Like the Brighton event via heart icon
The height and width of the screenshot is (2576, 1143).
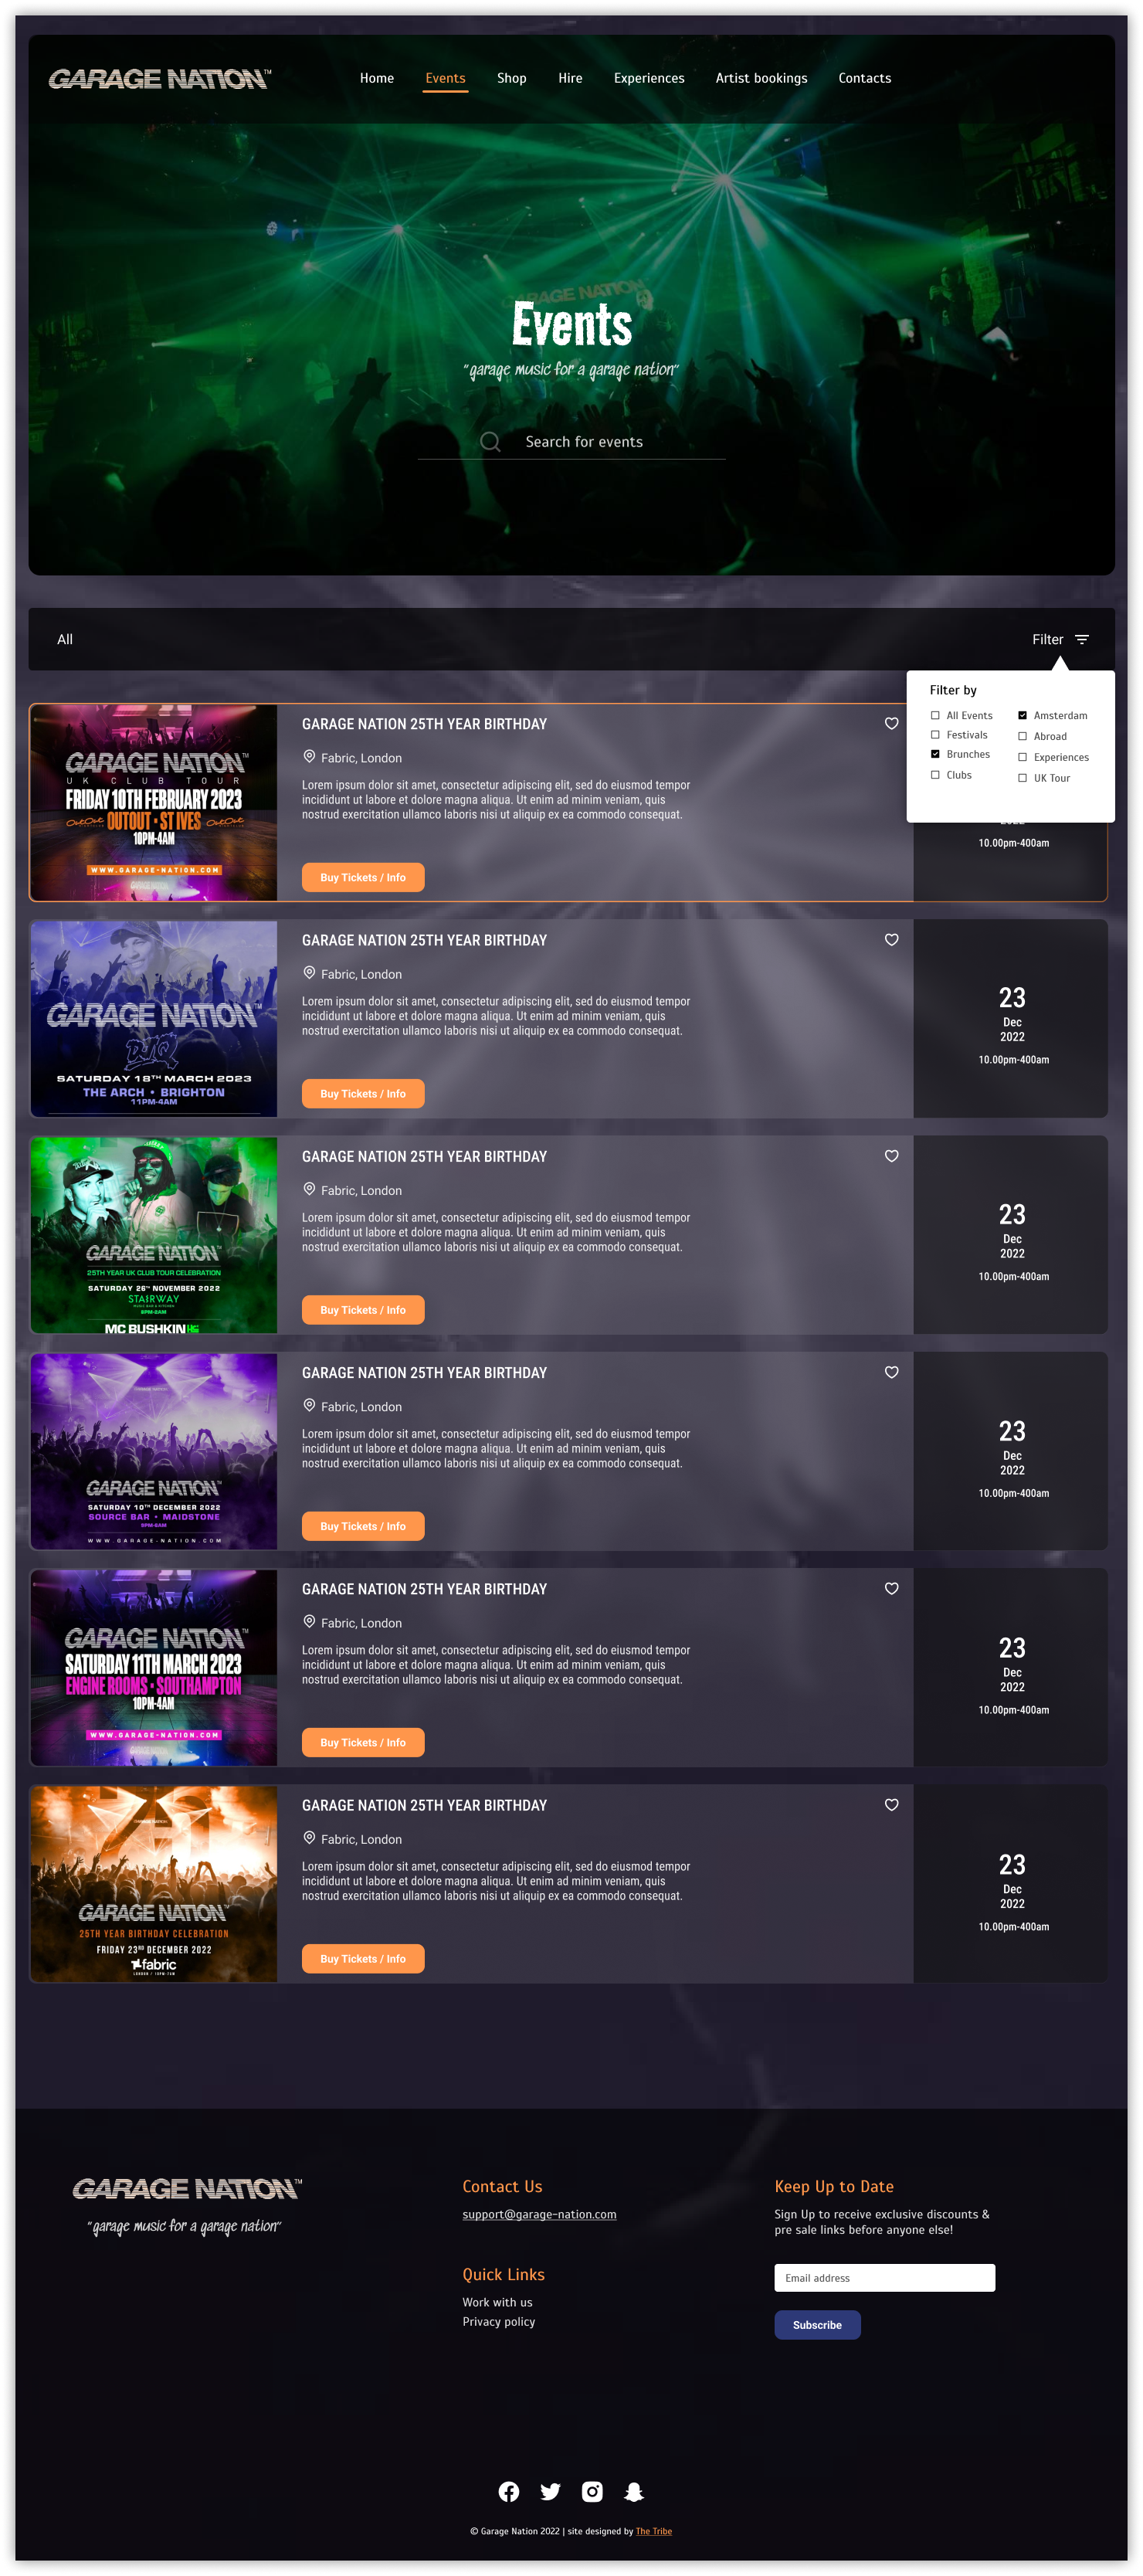click(x=891, y=939)
